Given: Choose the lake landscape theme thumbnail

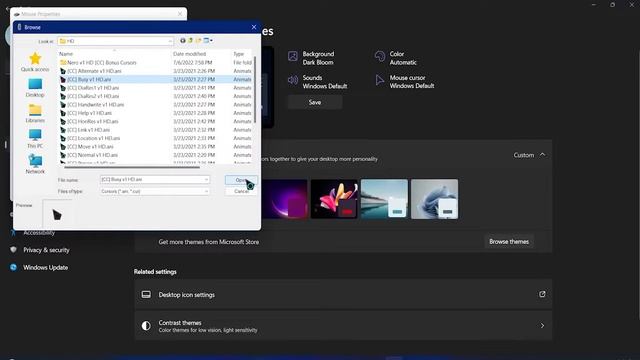Looking at the screenshot, I should (x=384, y=199).
